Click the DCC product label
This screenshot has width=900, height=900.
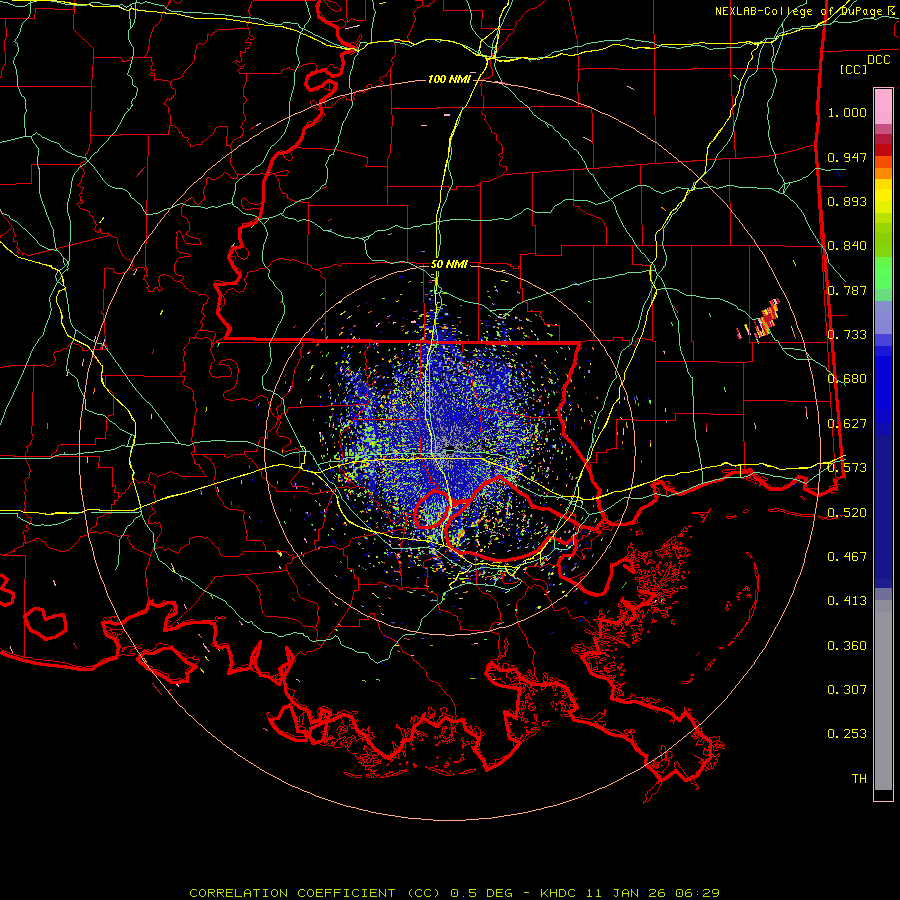[878, 60]
